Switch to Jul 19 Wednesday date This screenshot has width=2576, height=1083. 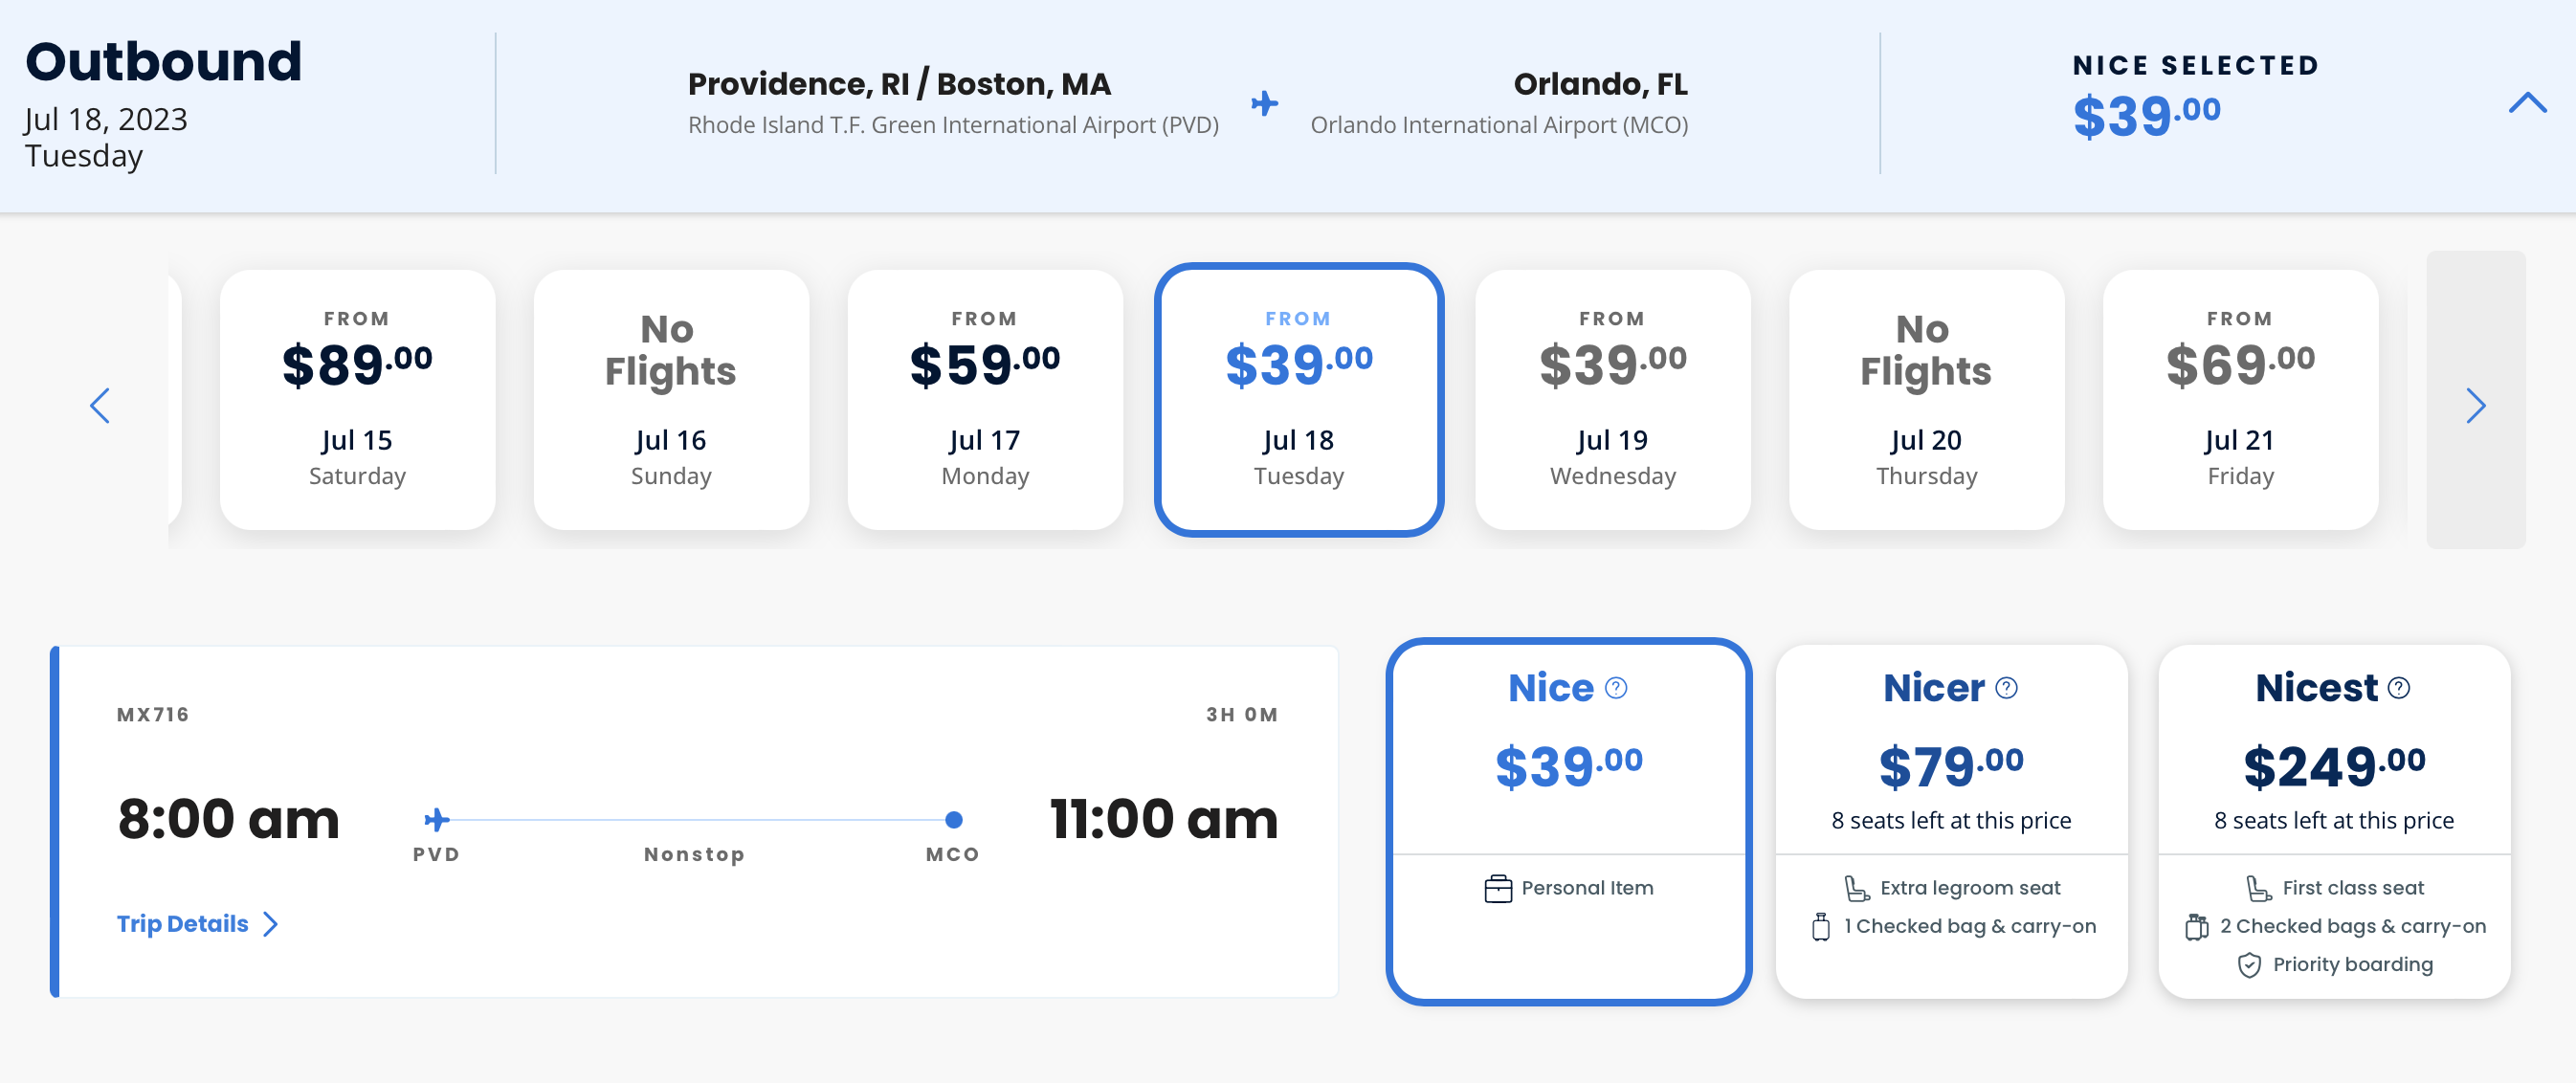[1612, 400]
